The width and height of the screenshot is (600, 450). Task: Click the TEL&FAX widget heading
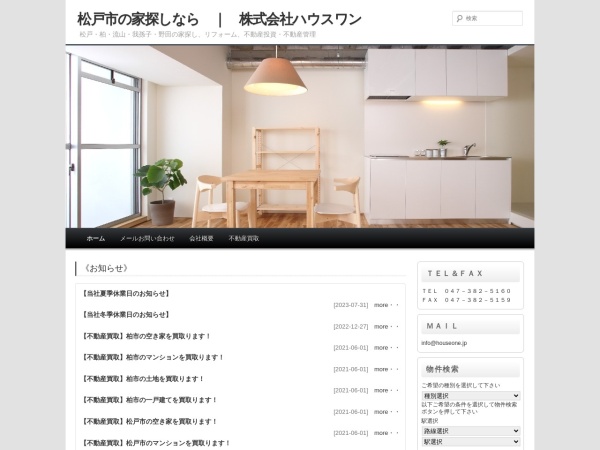(x=455, y=274)
